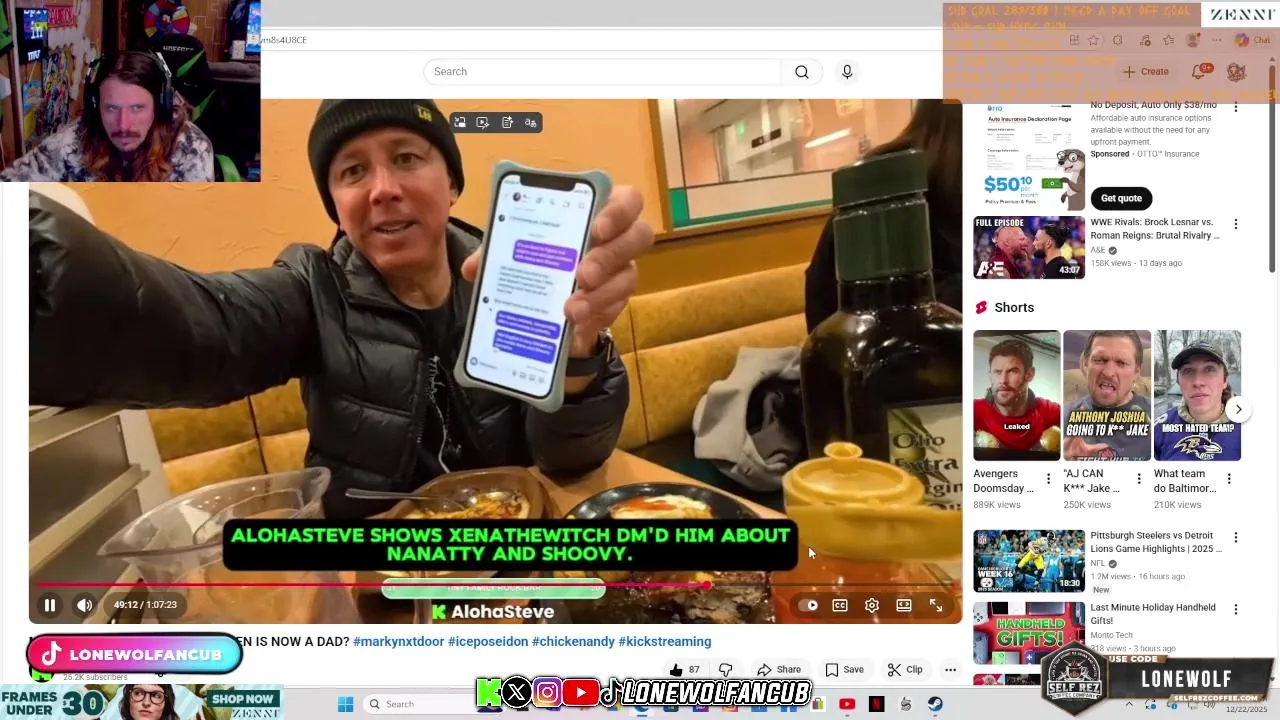Open the Avengers Doomsday short
The height and width of the screenshot is (720, 1280).
click(x=1017, y=396)
